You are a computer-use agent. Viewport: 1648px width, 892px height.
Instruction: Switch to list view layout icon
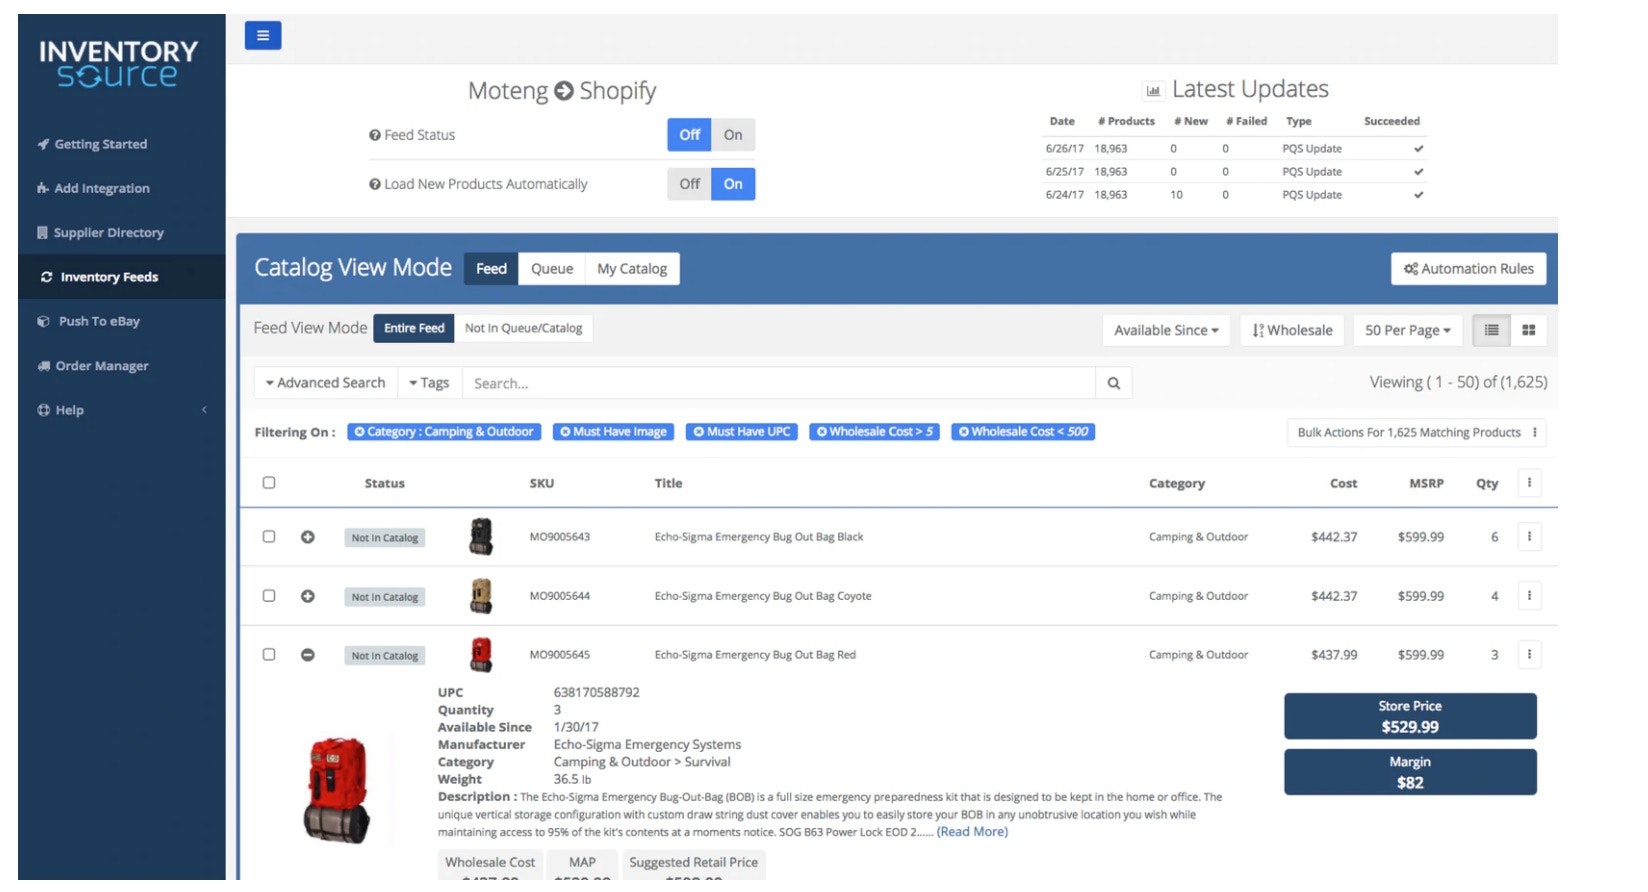(1491, 330)
